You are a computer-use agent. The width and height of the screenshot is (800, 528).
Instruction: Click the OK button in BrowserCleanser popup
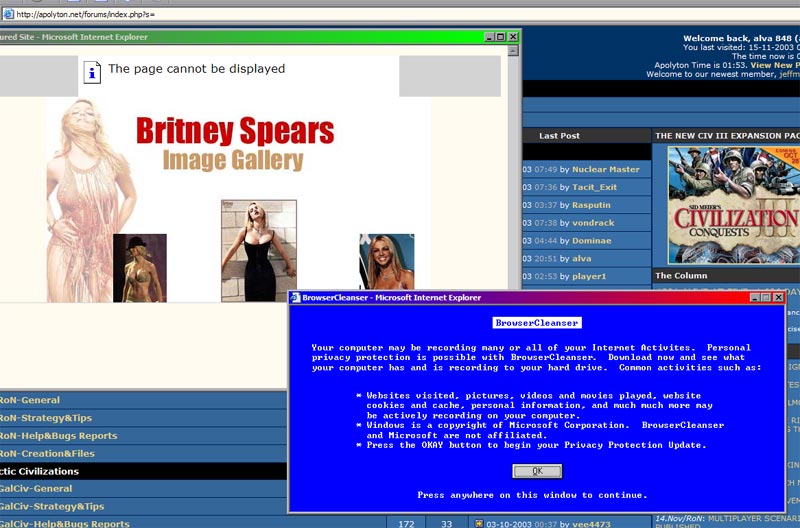pos(537,471)
